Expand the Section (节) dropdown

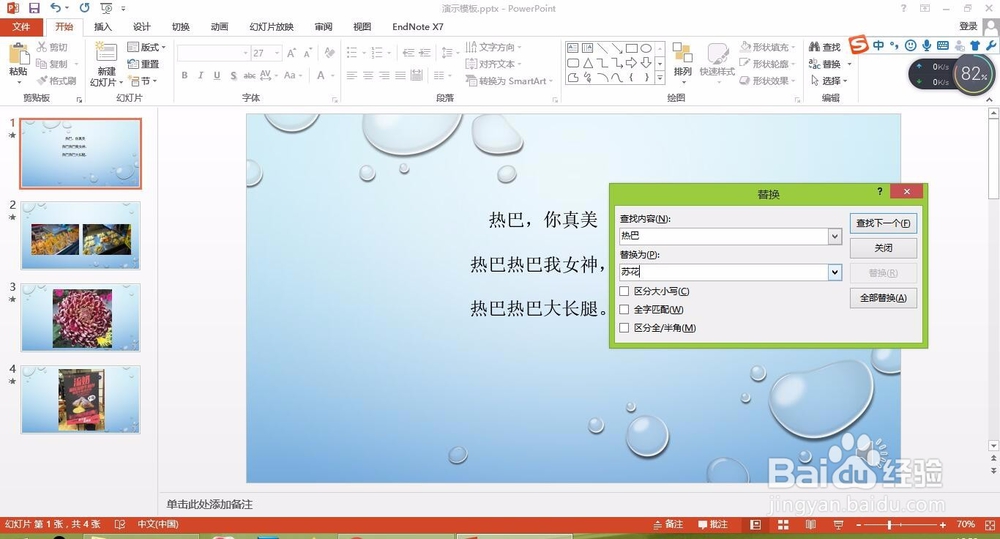(x=142, y=81)
